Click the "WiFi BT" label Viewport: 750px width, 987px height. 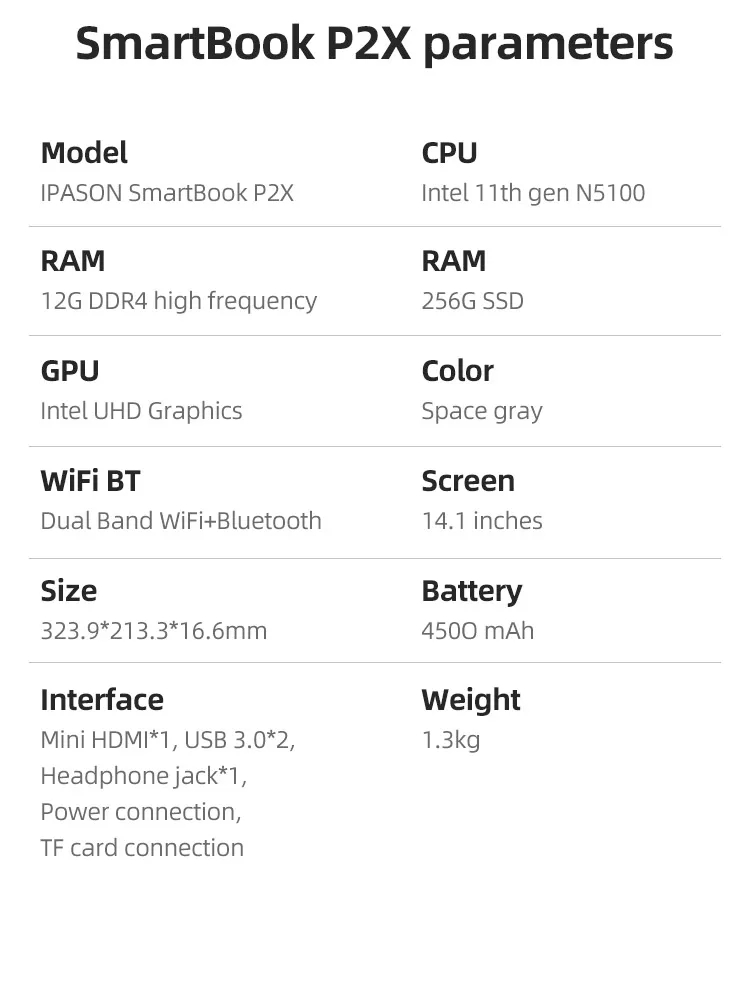[x=90, y=481]
